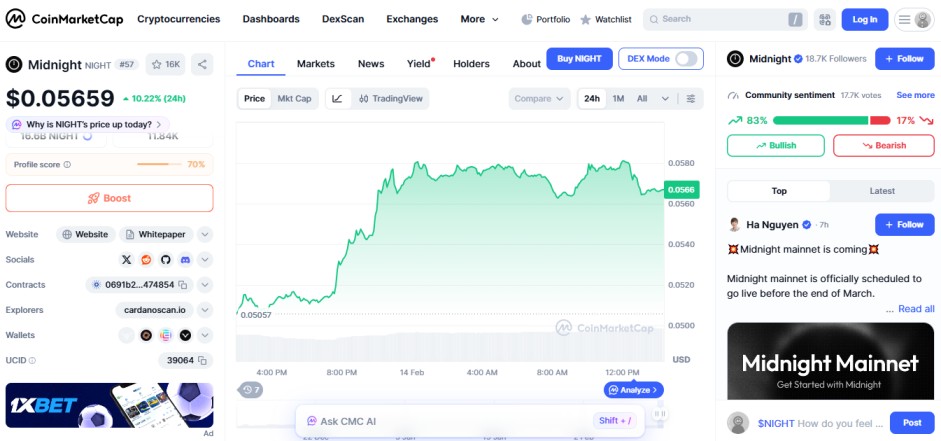The width and height of the screenshot is (941, 441).
Task: Follow Ha Nguyen
Action: pos(904,224)
